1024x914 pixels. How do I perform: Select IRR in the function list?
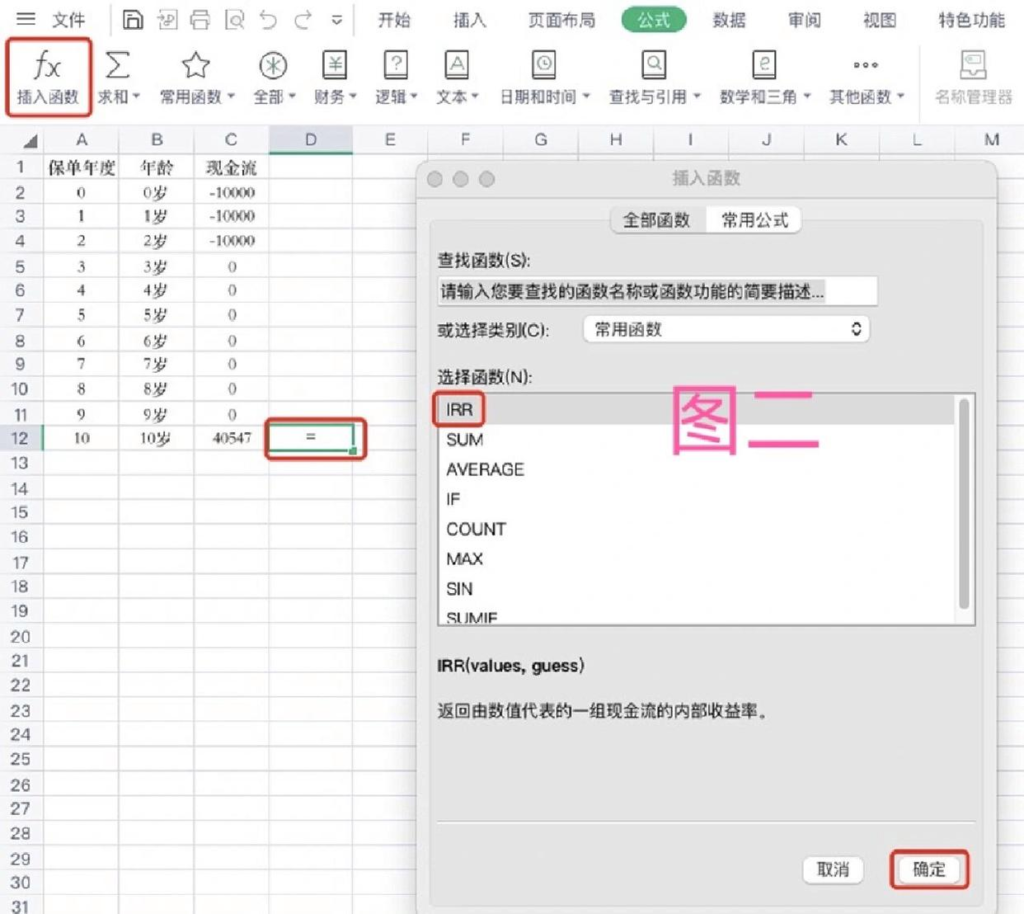click(x=696, y=409)
